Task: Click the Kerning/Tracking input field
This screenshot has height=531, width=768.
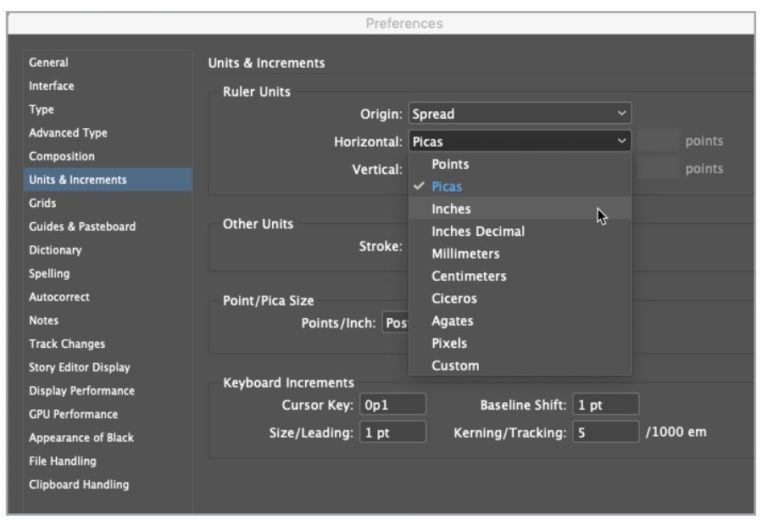Action: pos(605,432)
